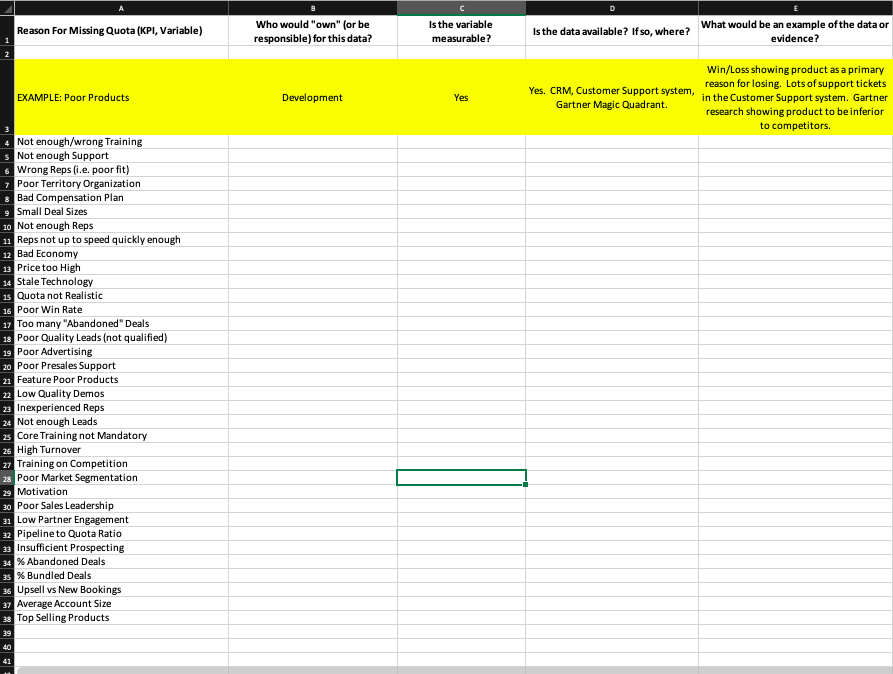Click 'Wrong Reps (i.e. poor fit)' cell

[x=121, y=170]
